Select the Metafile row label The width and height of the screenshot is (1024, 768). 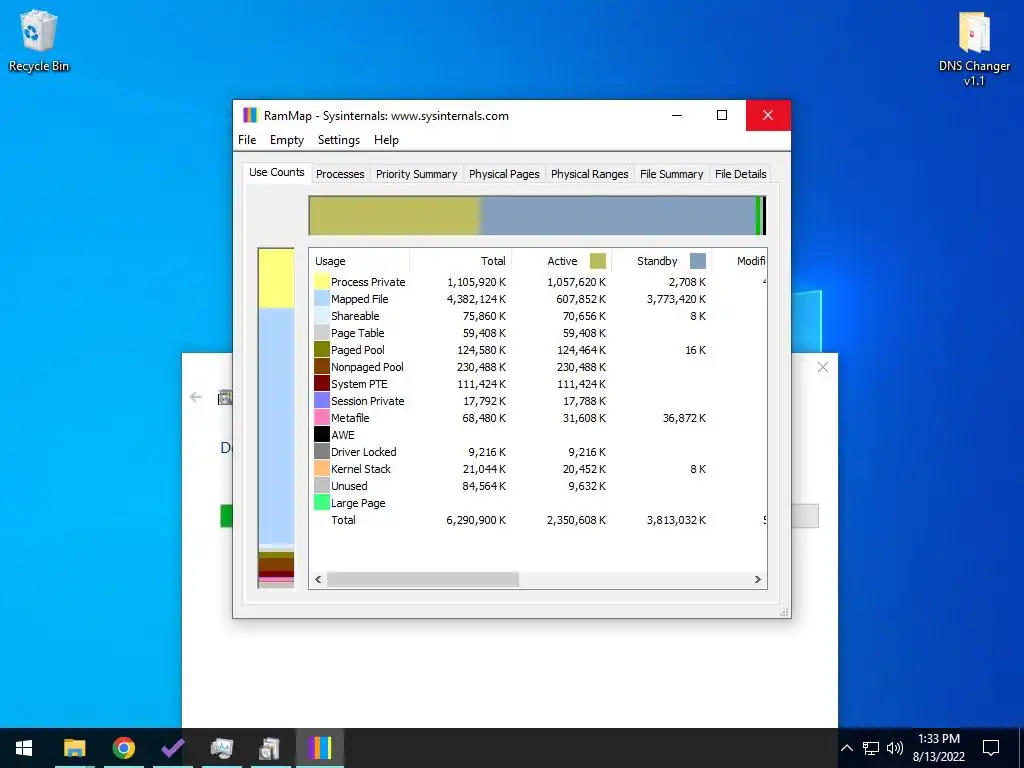pos(350,418)
